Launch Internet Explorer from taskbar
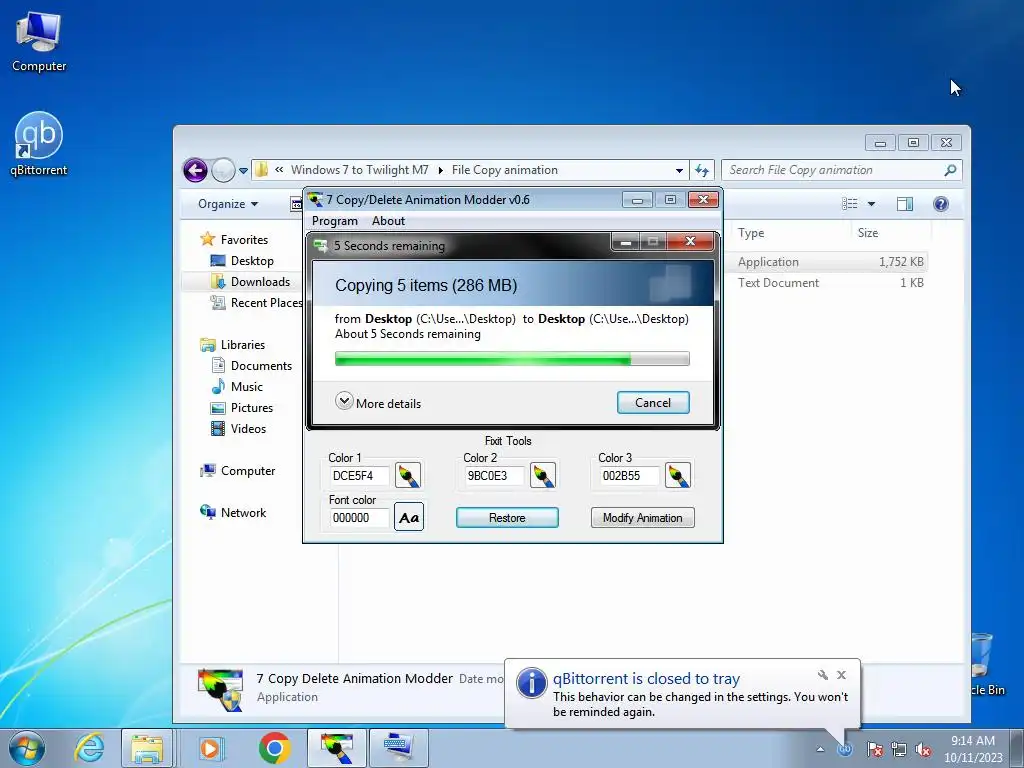This screenshot has height=768, width=1024. click(89, 748)
